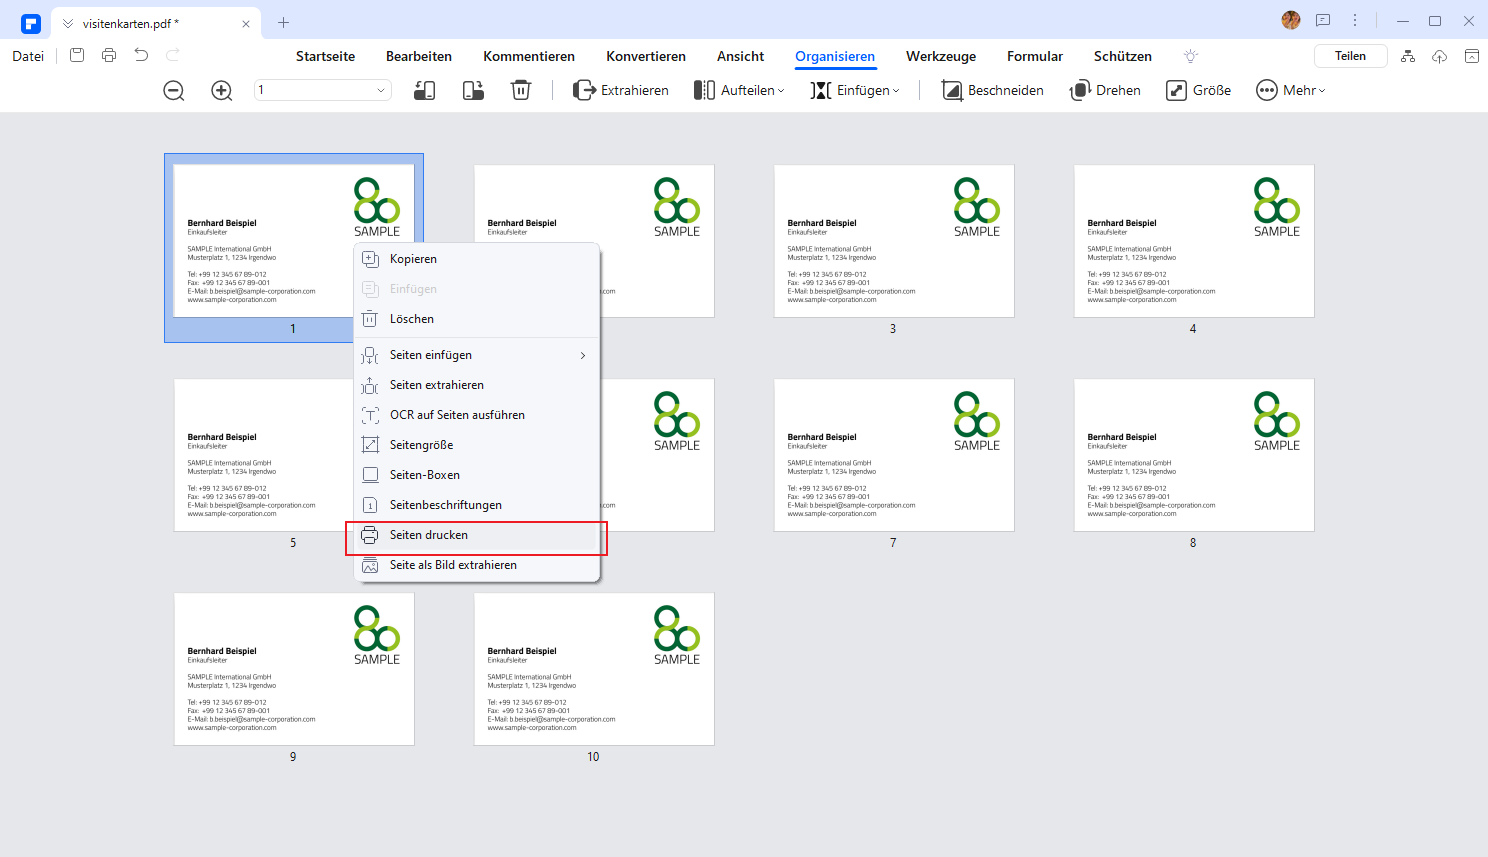
Task: Choose Seitenbeschriftungen from context menu
Action: (x=477, y=505)
